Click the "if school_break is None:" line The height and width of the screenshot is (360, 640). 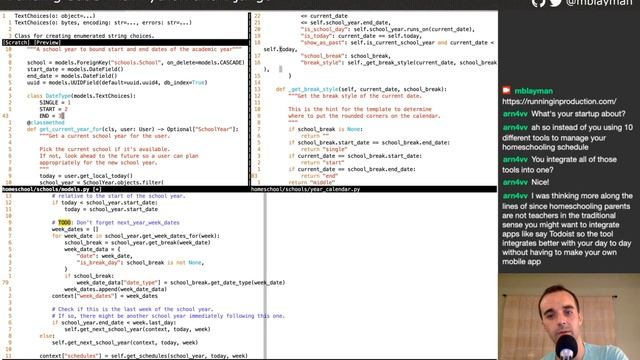325,129
